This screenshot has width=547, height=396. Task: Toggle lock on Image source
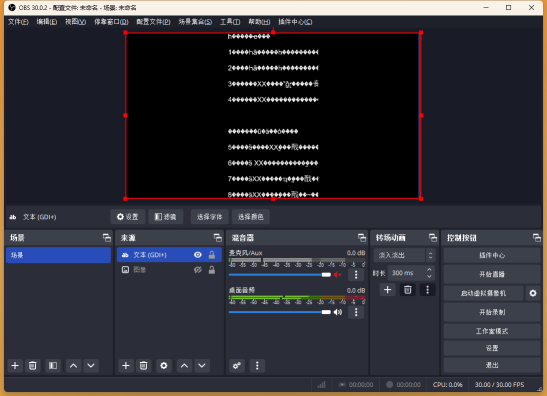212,270
